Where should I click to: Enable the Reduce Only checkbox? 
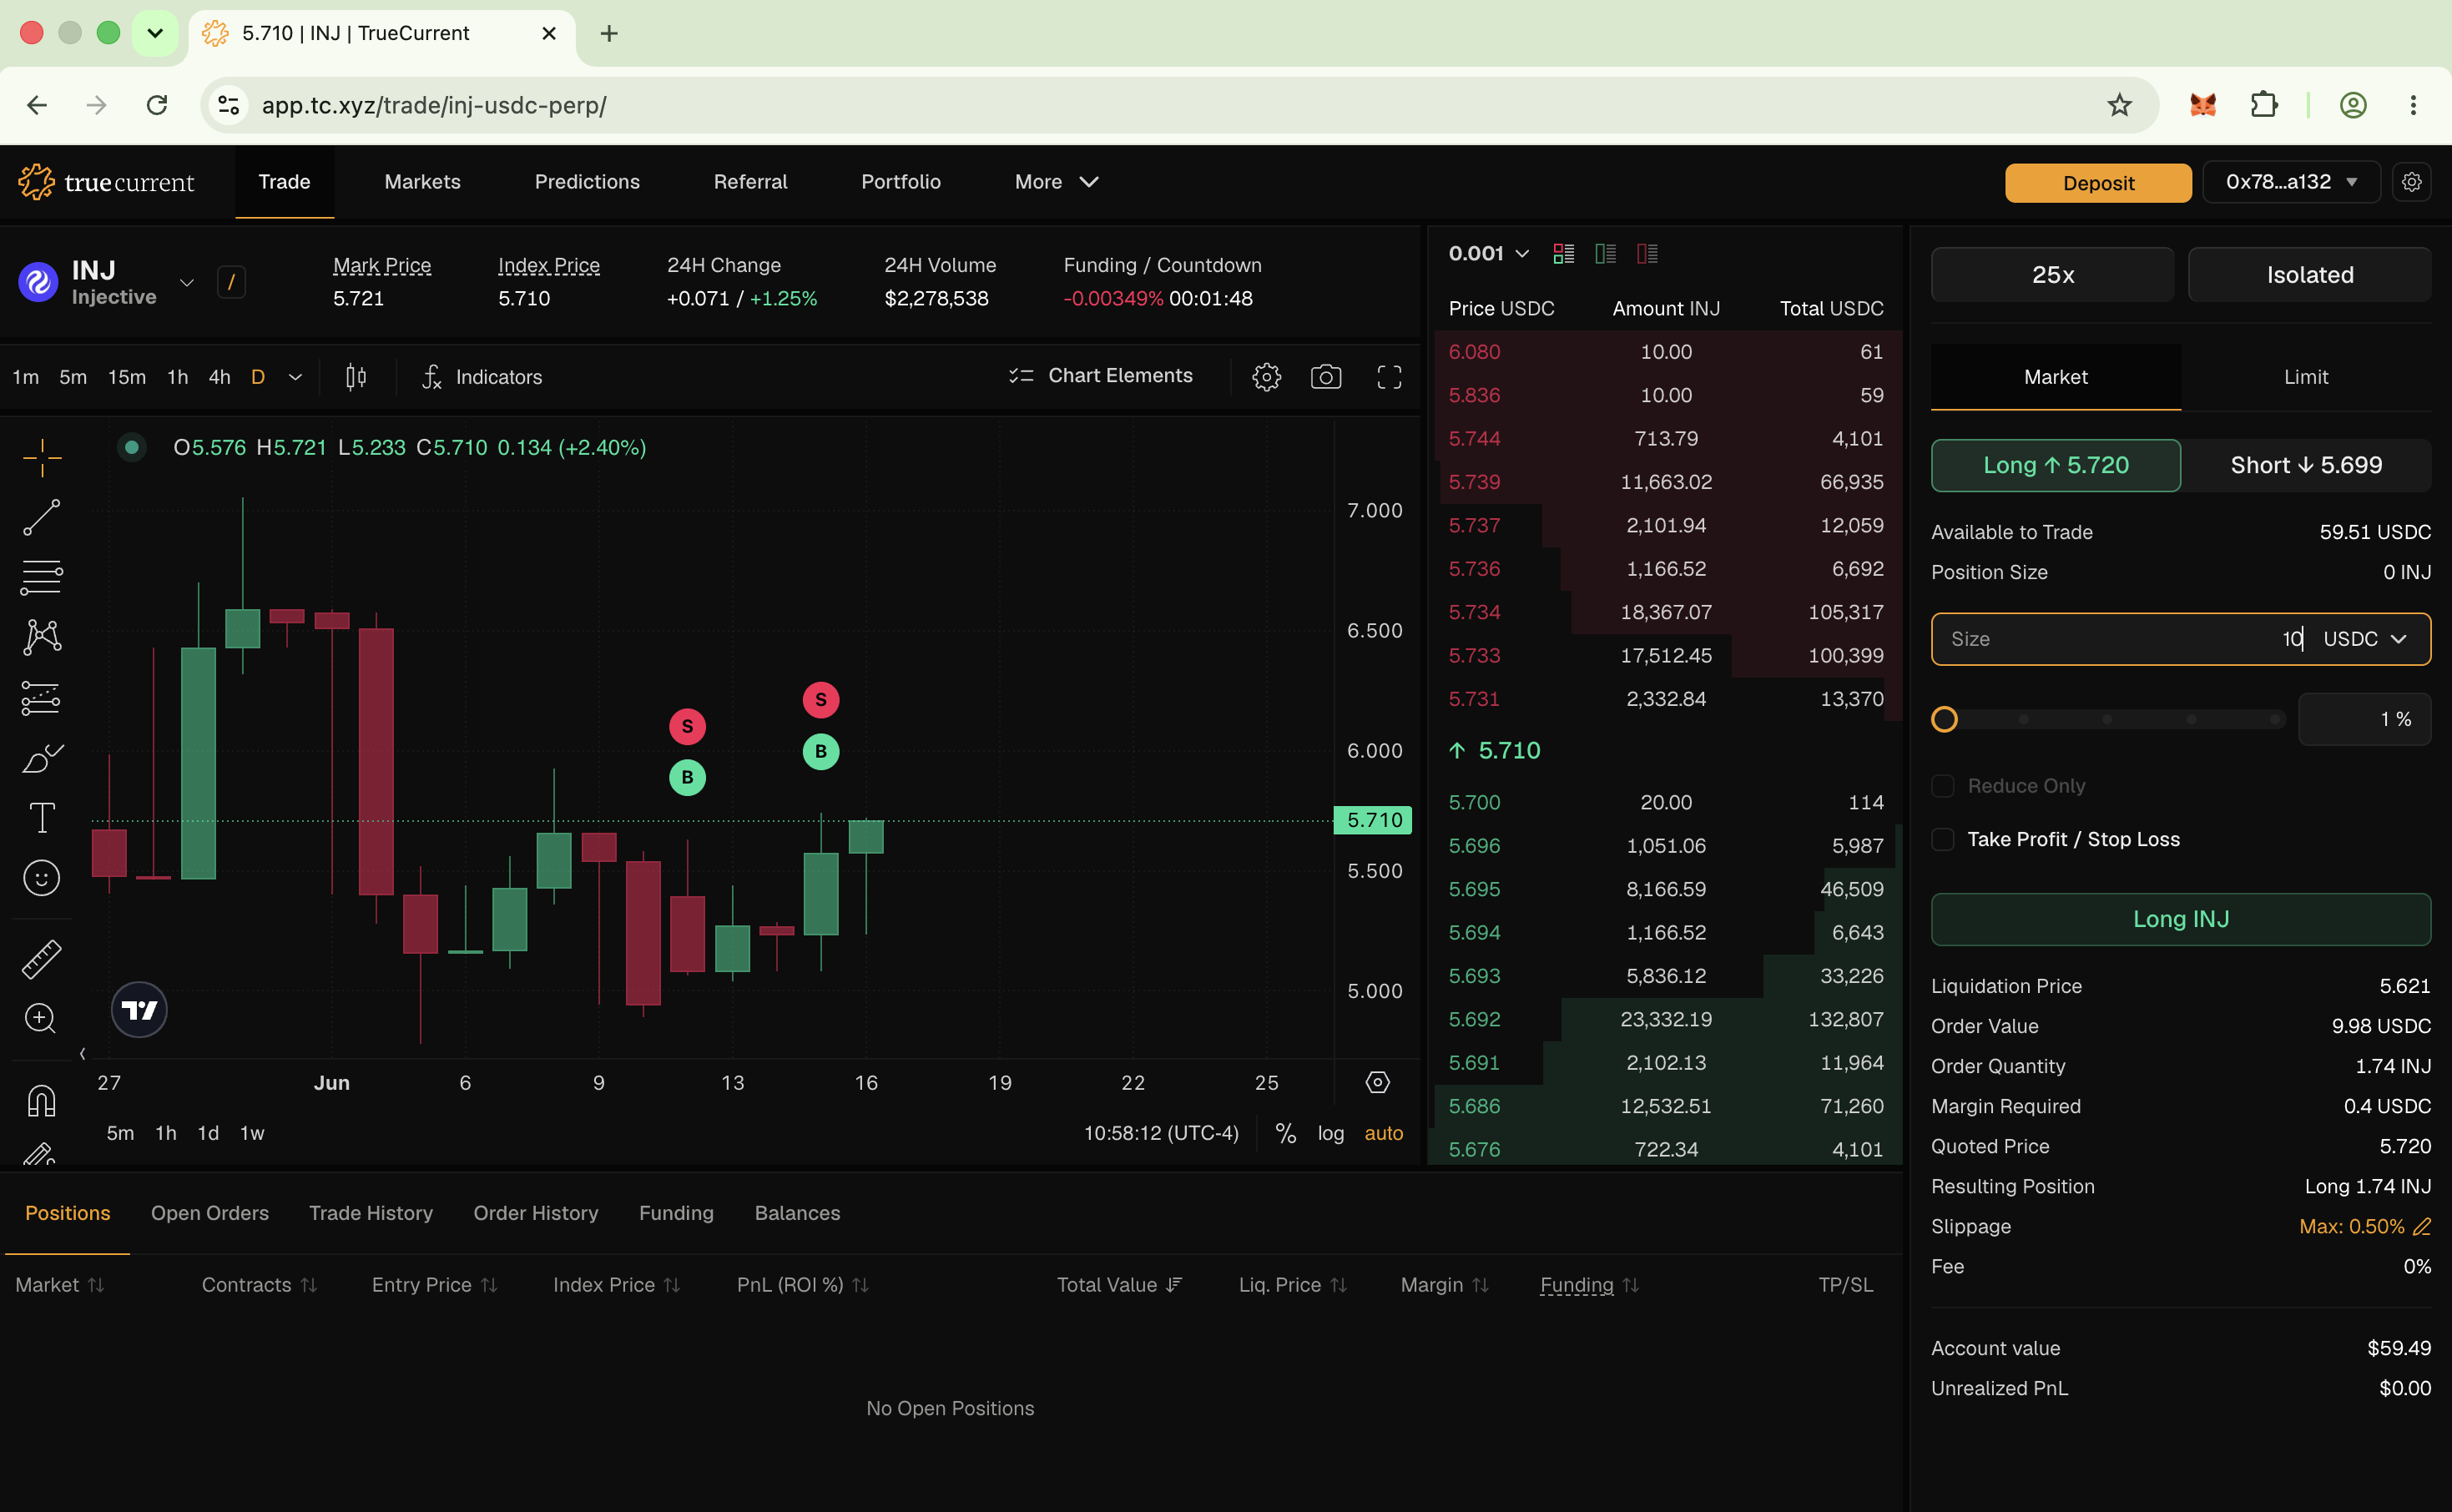pyautogui.click(x=1942, y=786)
